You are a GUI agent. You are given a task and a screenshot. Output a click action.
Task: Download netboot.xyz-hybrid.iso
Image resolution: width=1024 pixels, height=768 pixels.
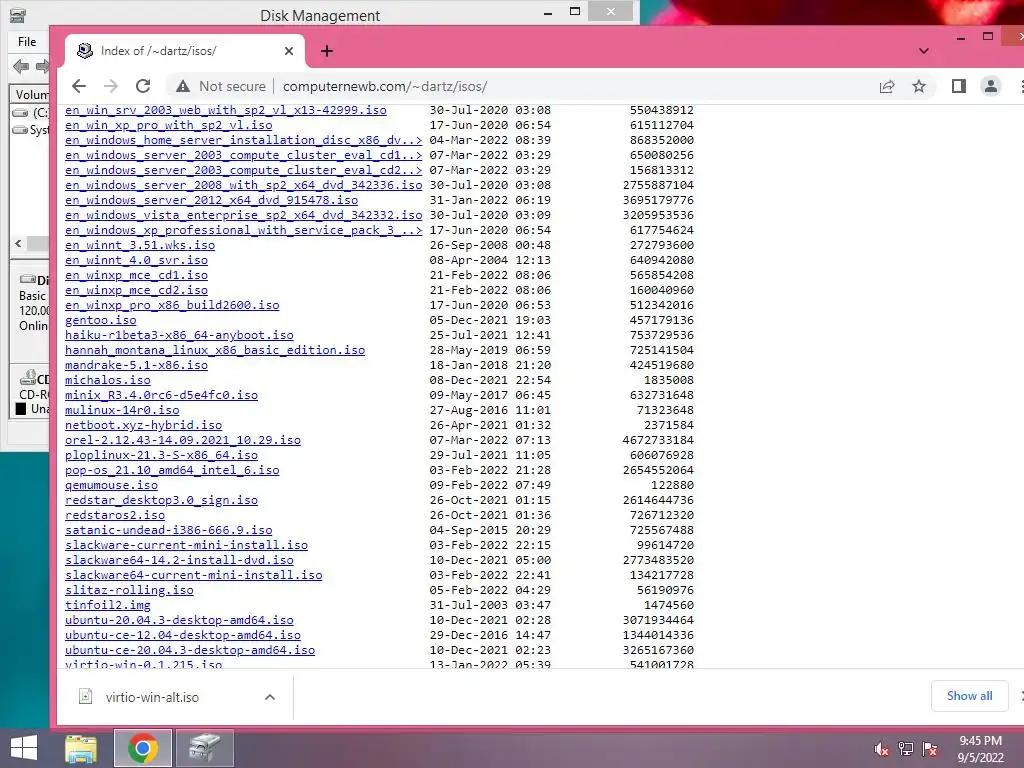[143, 425]
